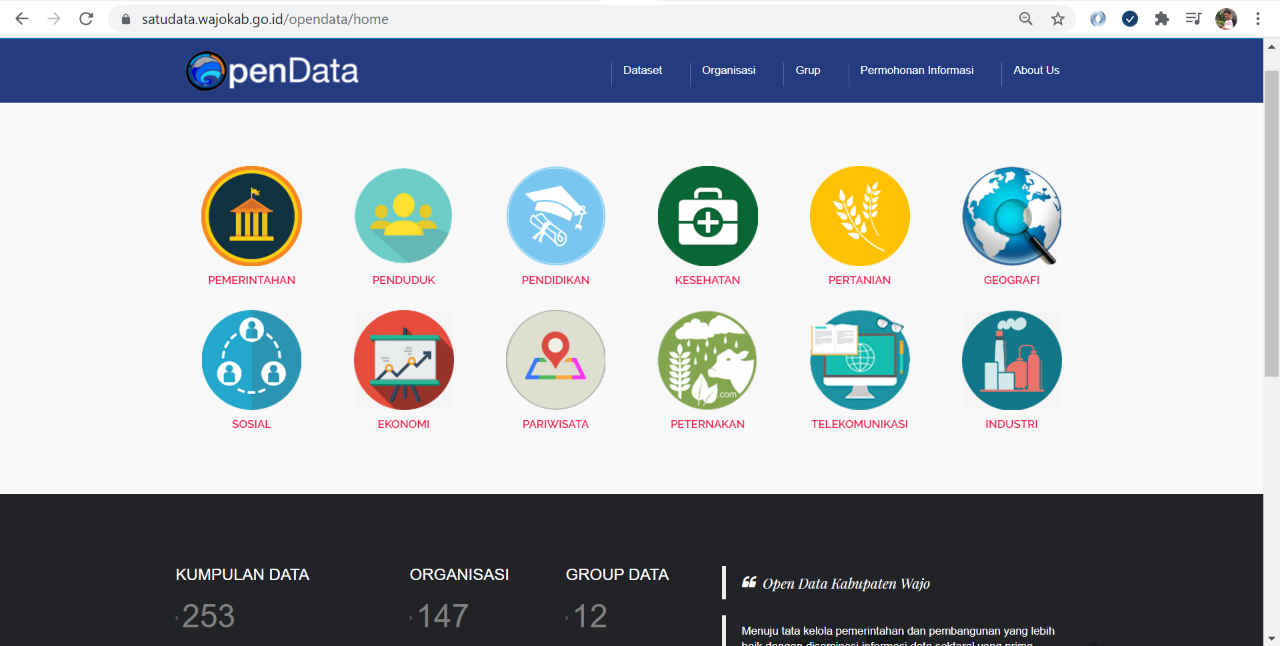The height and width of the screenshot is (646, 1280).
Task: Open the Pemerintahan government building icon
Action: tap(251, 216)
